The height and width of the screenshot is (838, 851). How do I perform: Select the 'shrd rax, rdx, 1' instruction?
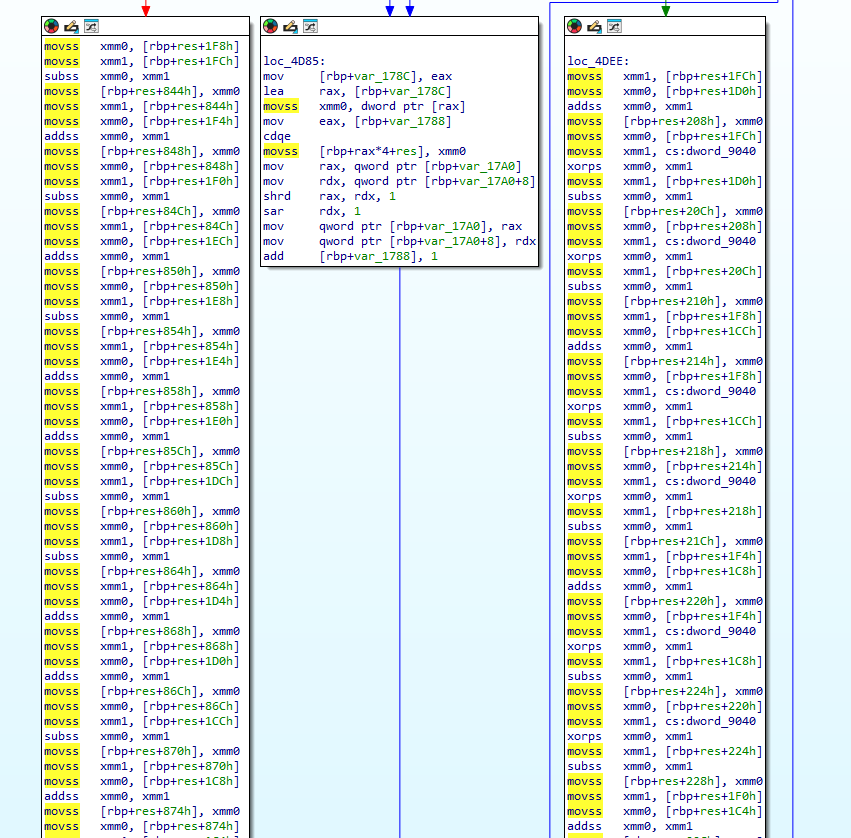pos(329,196)
